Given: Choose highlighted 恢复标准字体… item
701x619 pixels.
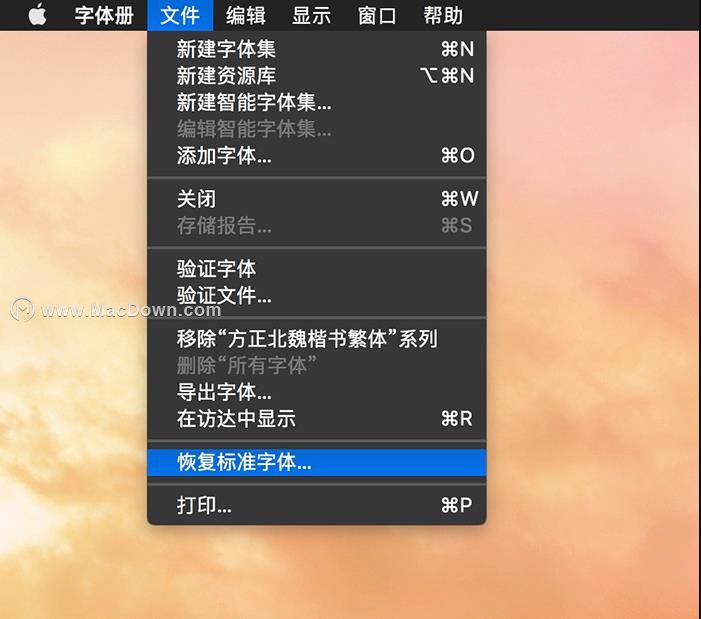Looking at the screenshot, I should 317,462.
